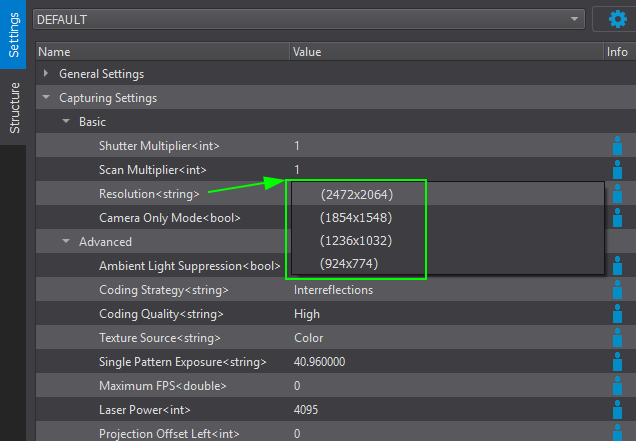Open info icon for Texture Source
The image size is (636, 441).
point(617,338)
